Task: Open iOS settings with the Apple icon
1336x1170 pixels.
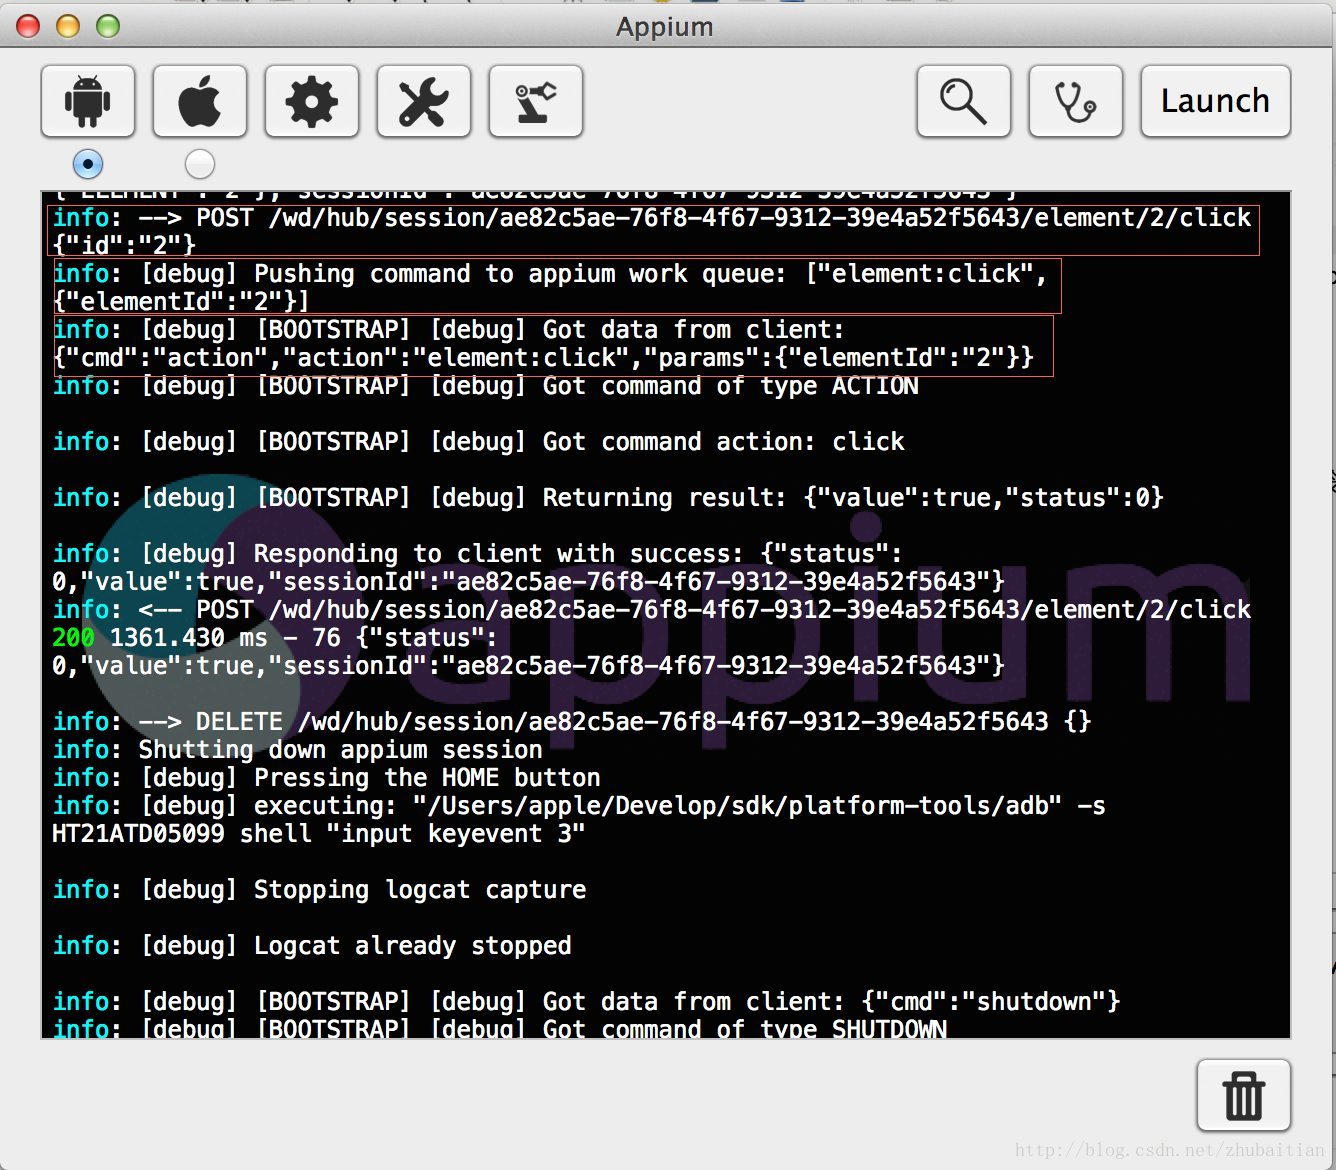Action: click(200, 101)
